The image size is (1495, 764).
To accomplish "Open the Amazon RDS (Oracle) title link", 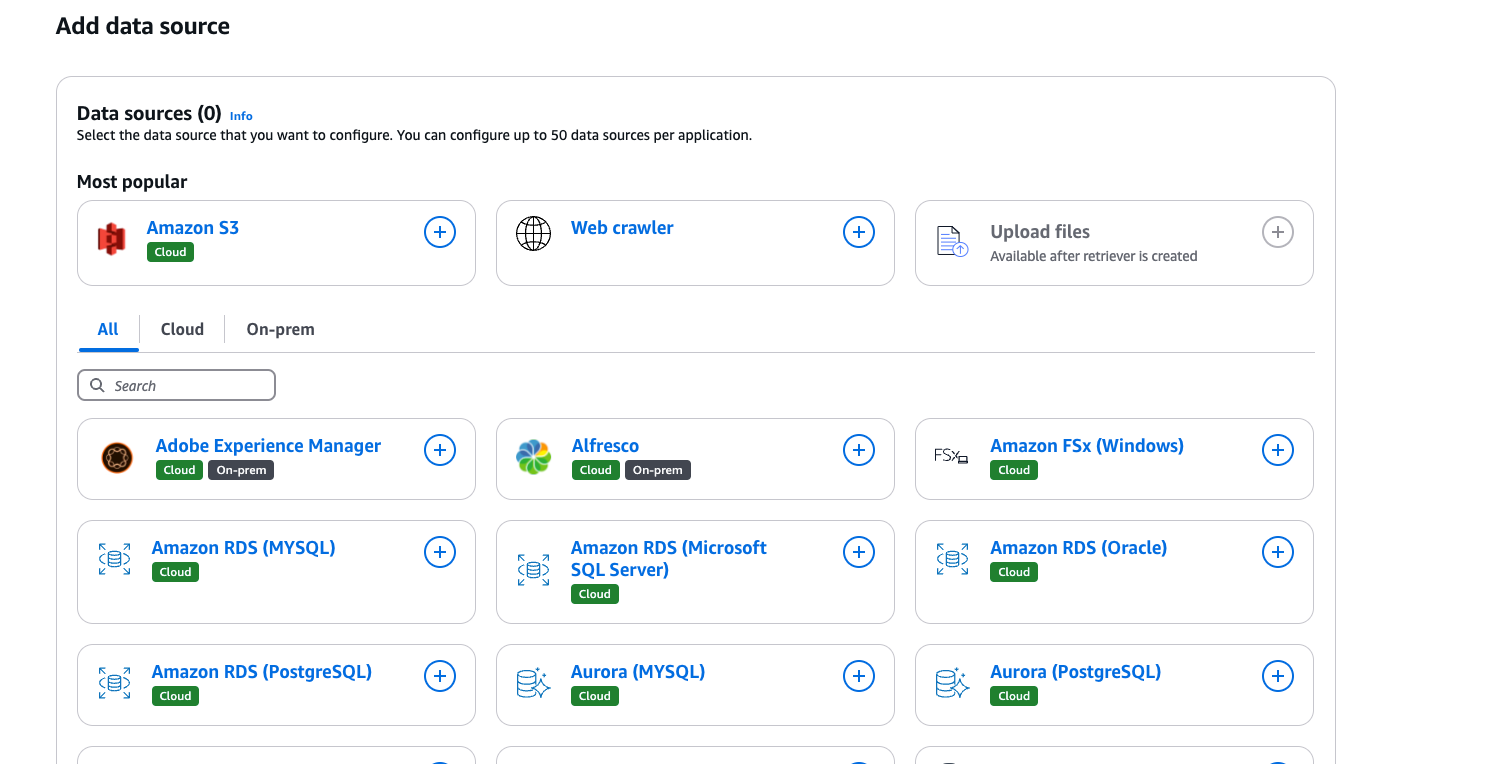I will 1079,548.
